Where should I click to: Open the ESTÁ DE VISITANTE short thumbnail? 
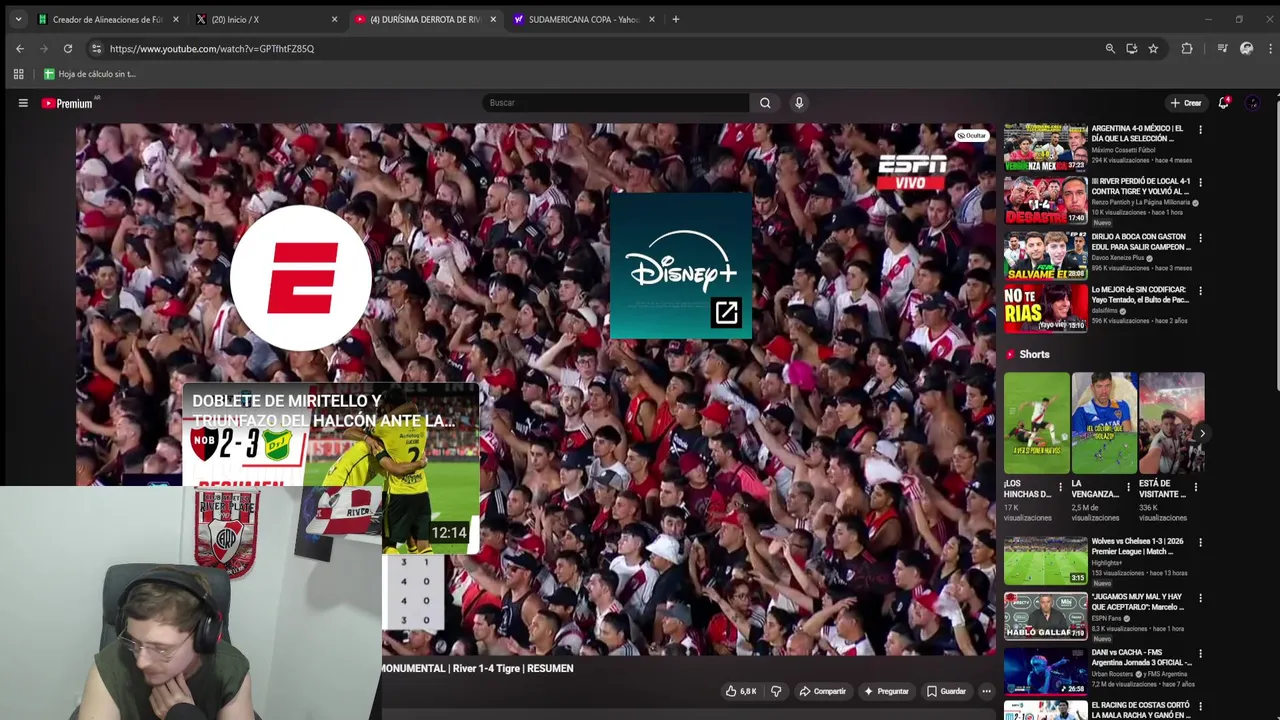[1172, 423]
